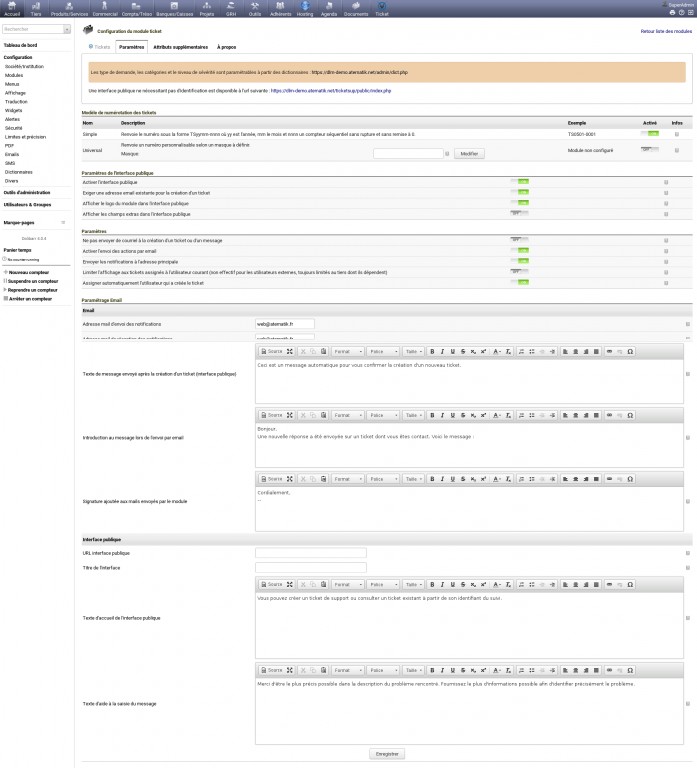Open Police dropdown in signature editor
The width and height of the screenshot is (697, 768).
[x=383, y=479]
